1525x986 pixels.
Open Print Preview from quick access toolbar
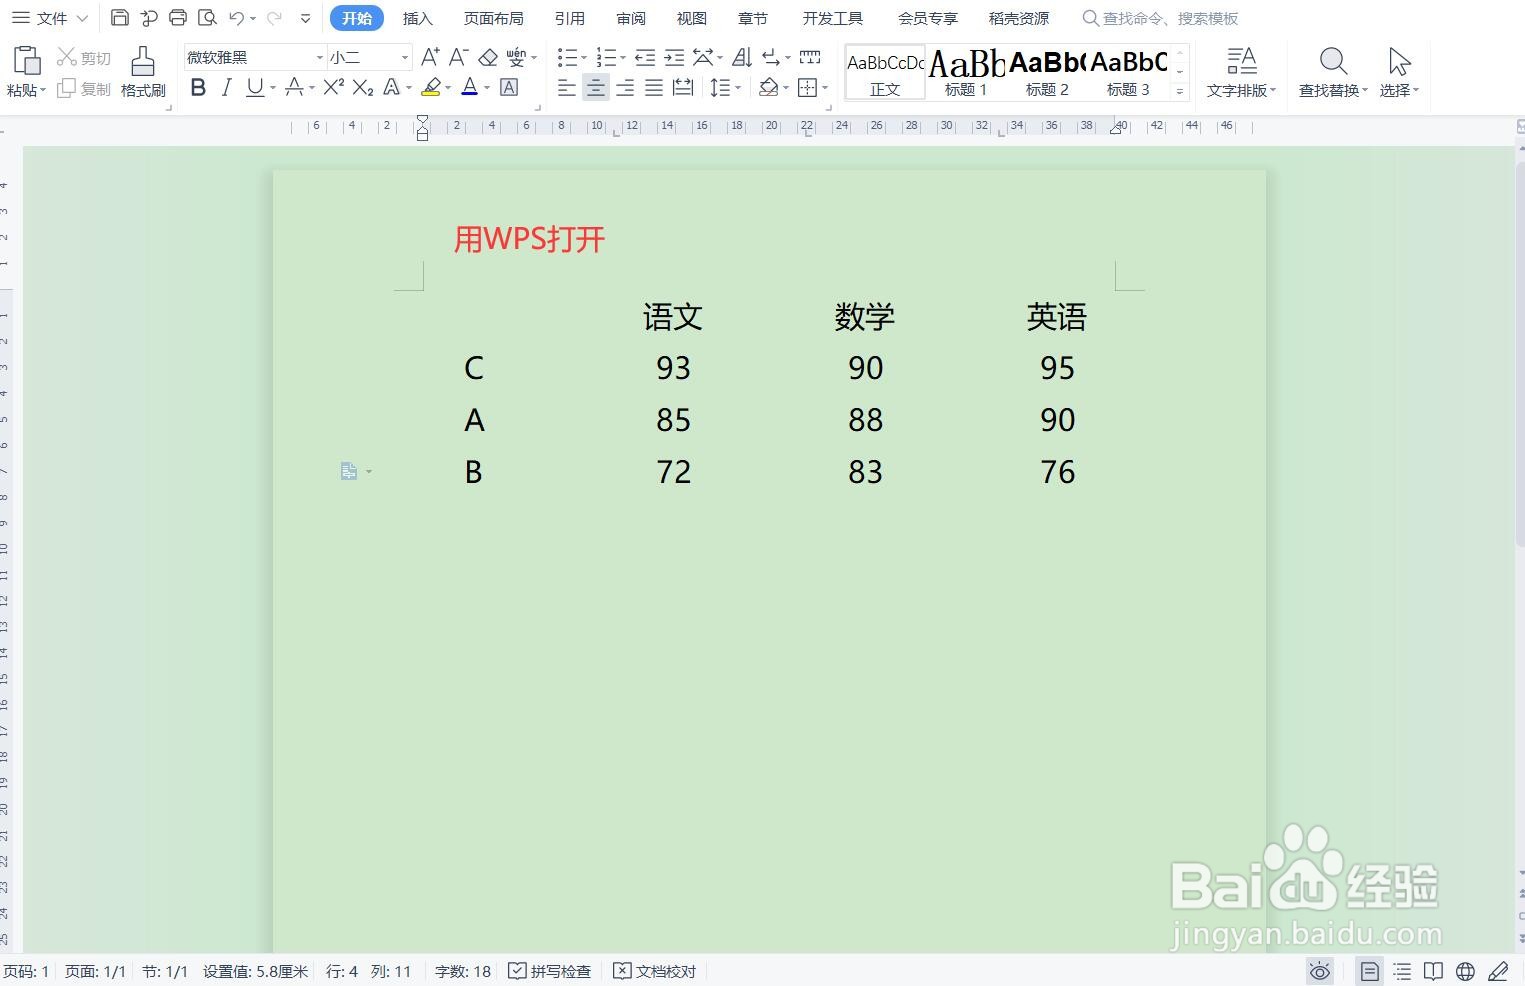point(207,18)
